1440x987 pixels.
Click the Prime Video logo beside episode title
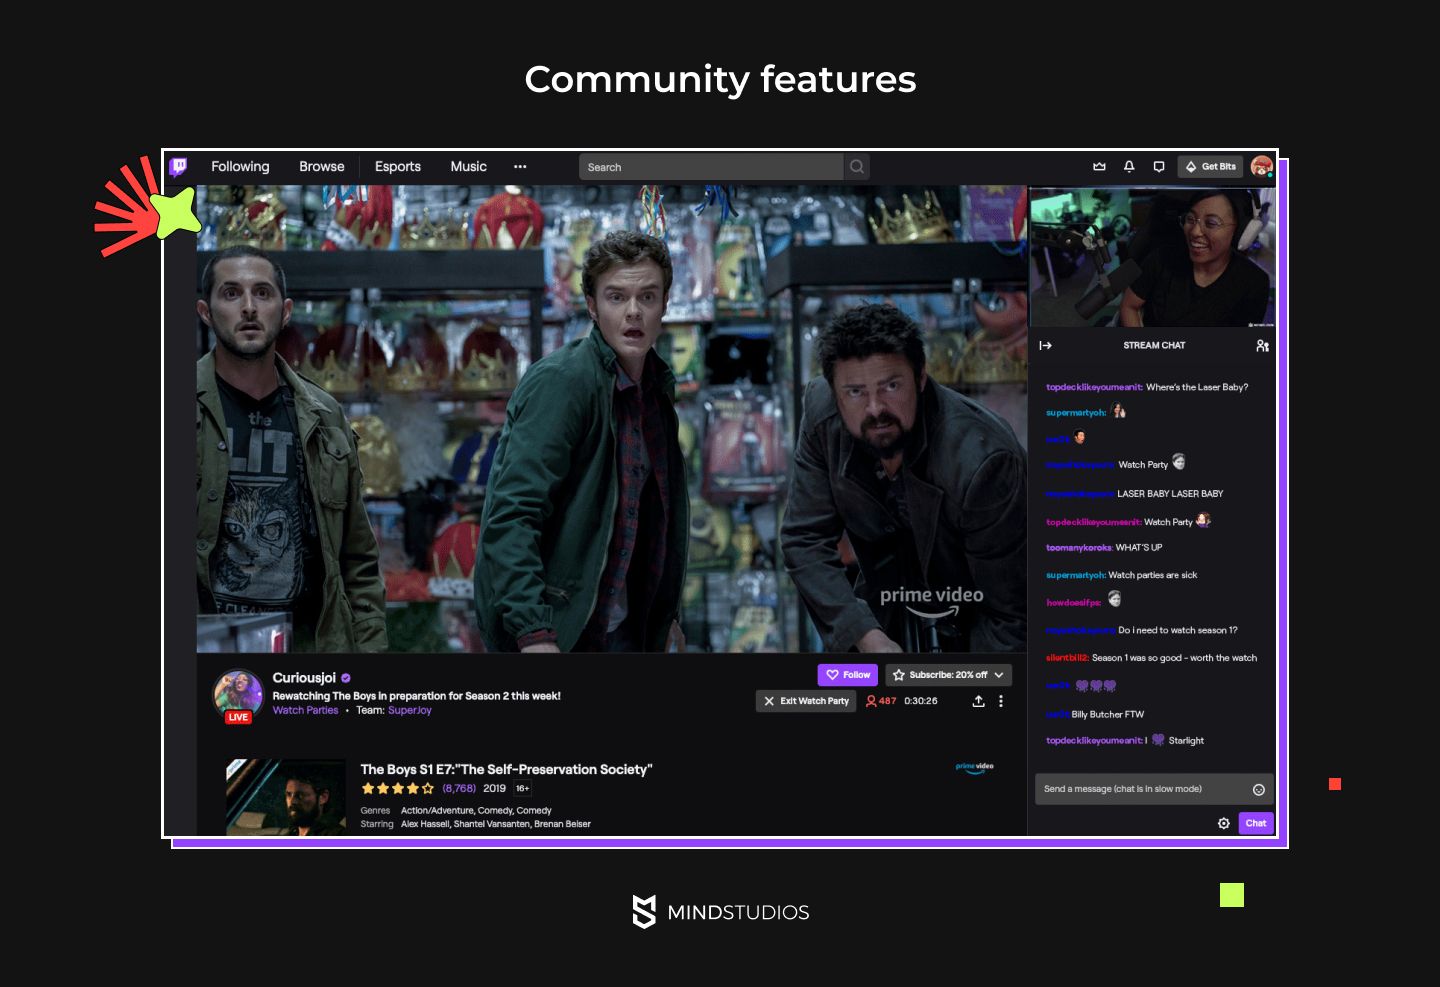(x=975, y=769)
